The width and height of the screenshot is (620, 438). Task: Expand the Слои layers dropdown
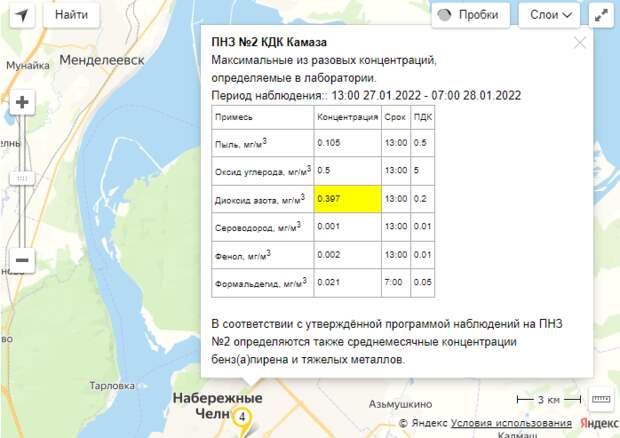(x=549, y=15)
